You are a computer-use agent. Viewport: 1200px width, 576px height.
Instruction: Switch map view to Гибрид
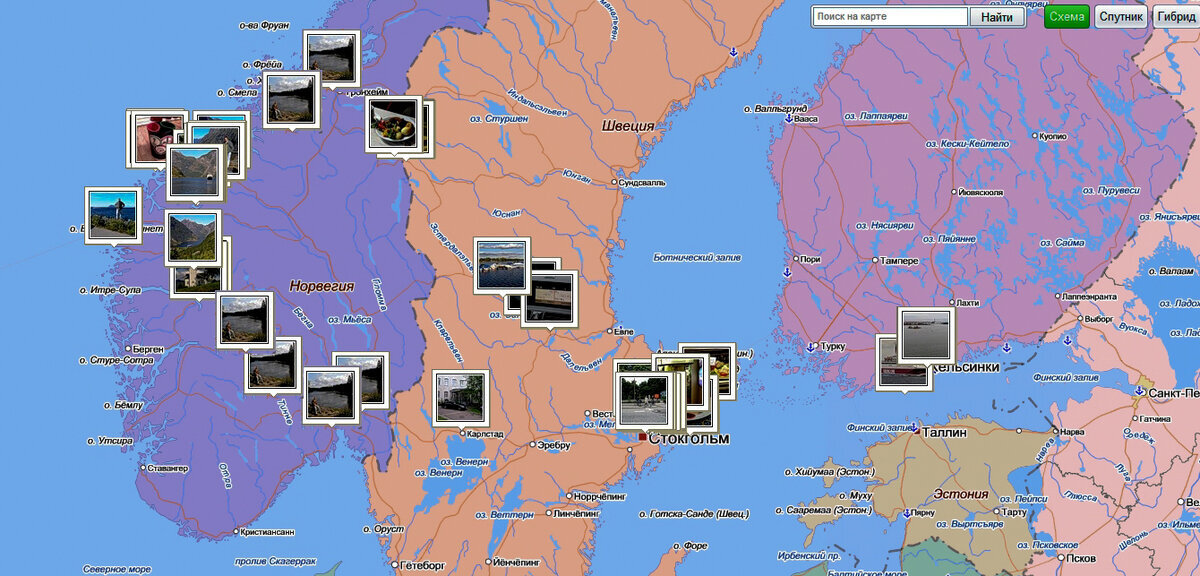pyautogui.click(x=1177, y=17)
